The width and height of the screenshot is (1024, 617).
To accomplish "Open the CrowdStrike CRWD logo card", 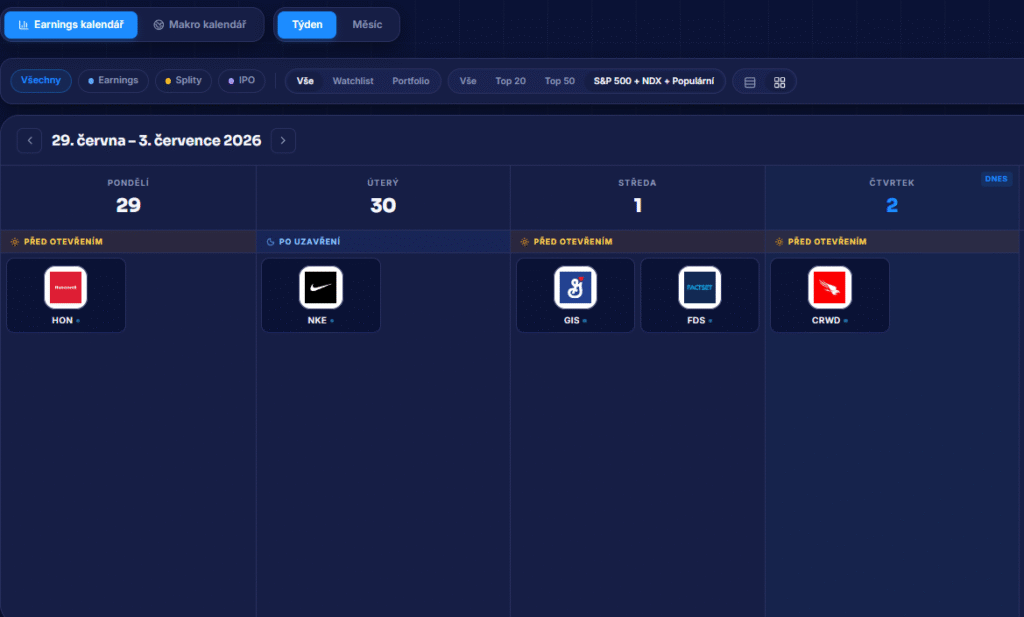I will (x=829, y=295).
